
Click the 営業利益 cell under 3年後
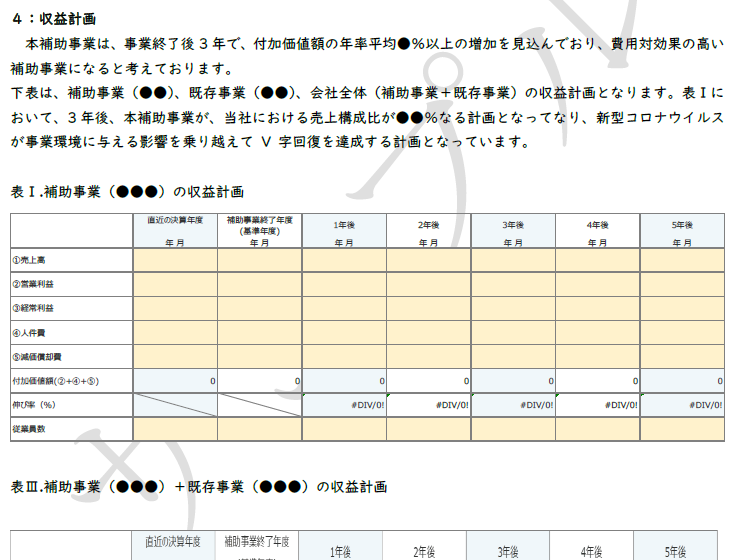click(x=513, y=284)
